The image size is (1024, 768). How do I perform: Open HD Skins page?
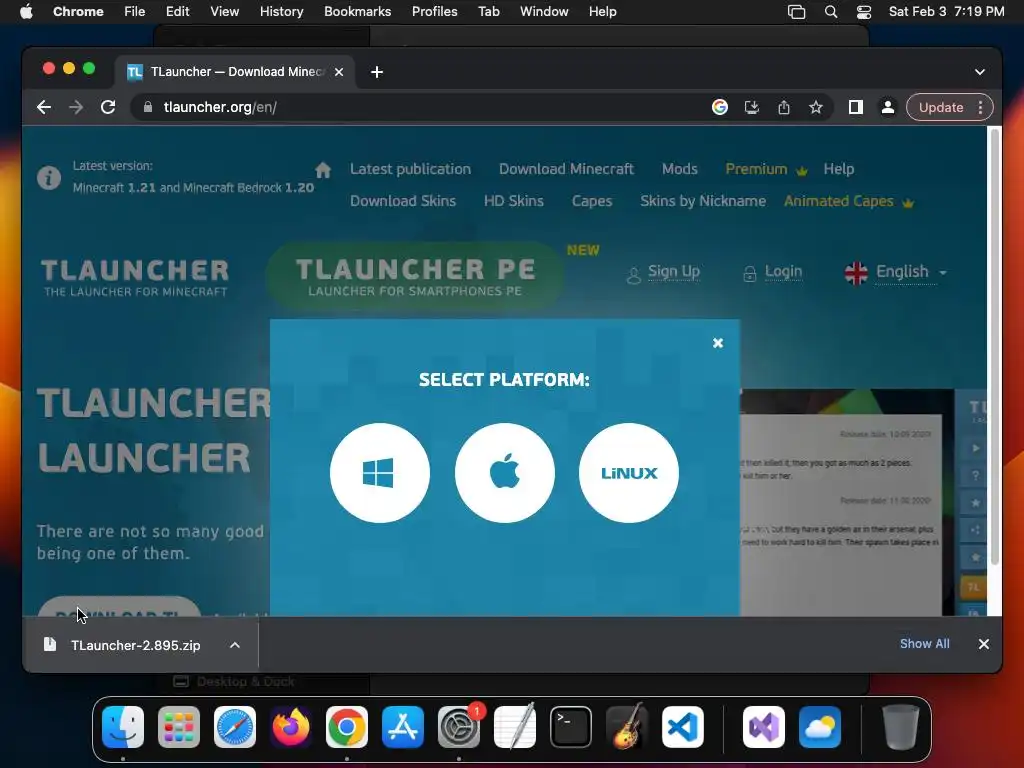[x=513, y=201]
